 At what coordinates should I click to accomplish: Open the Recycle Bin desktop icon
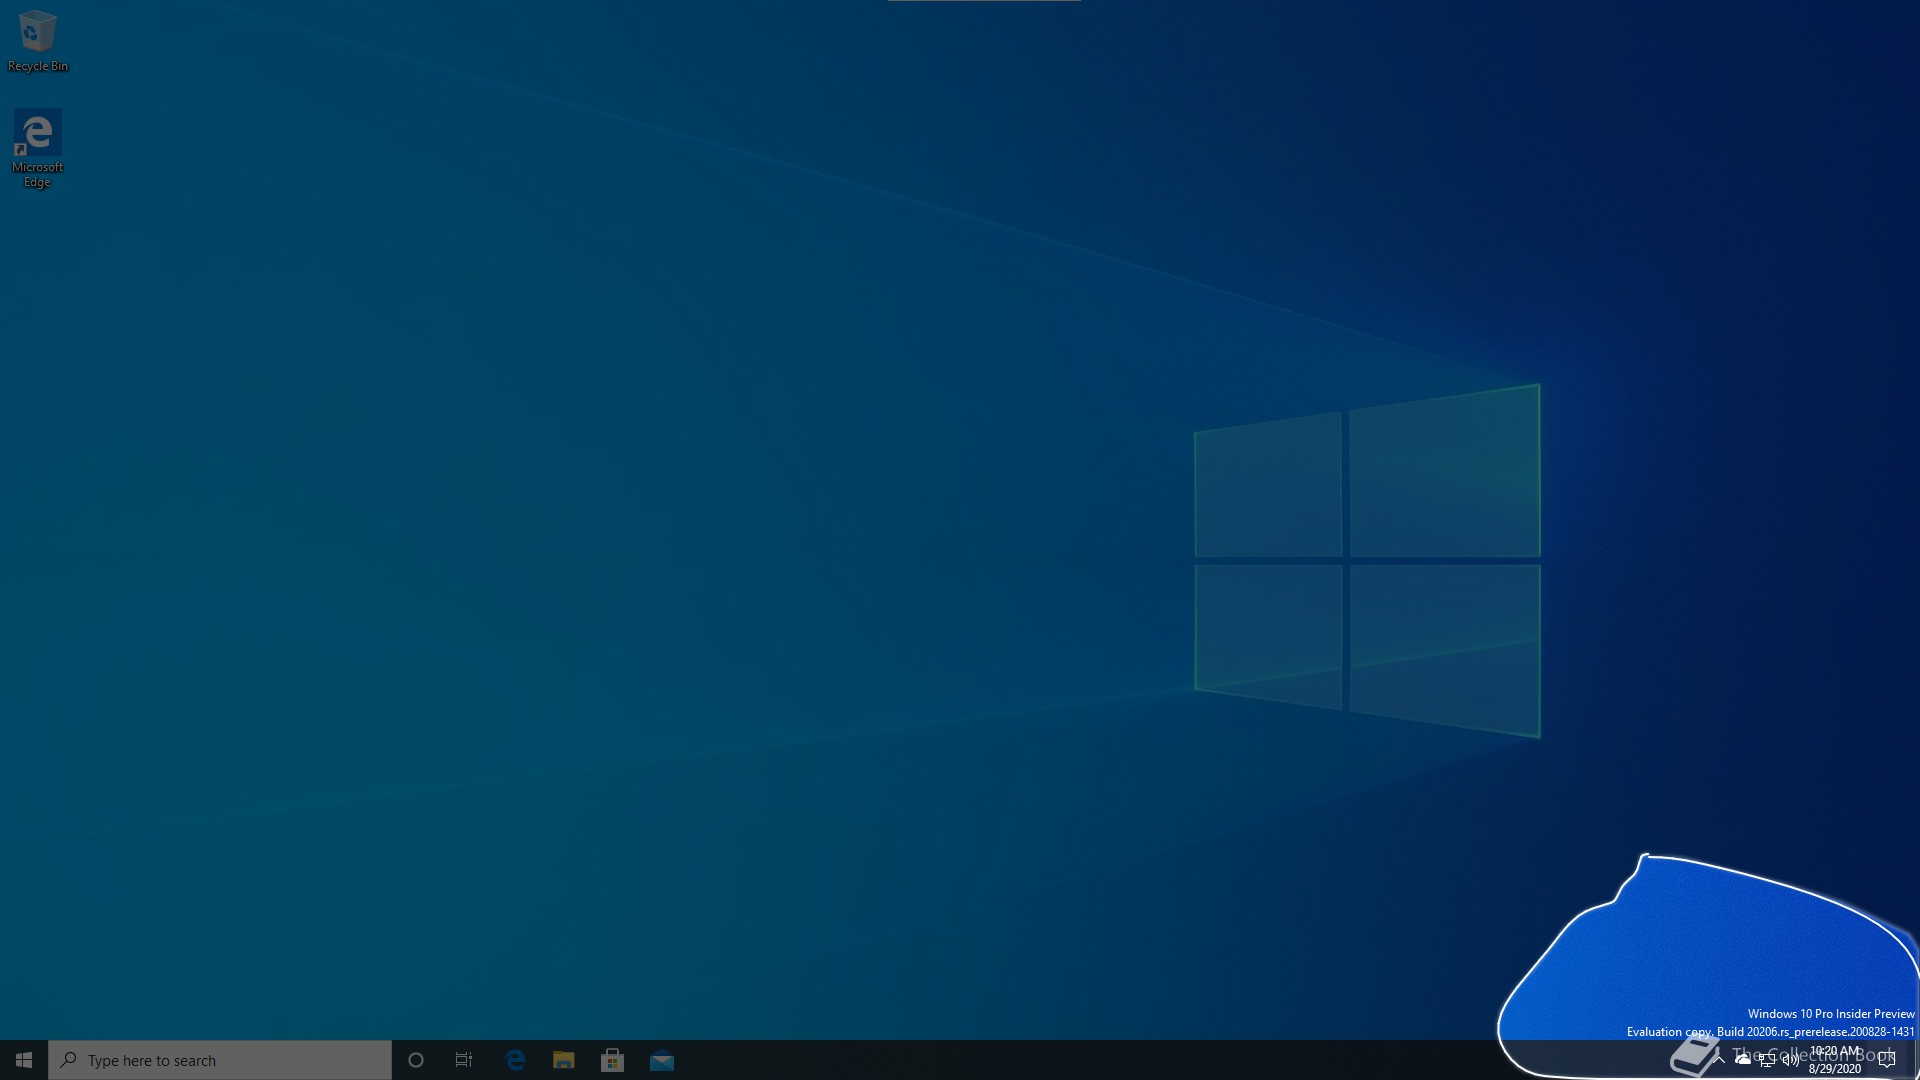(37, 41)
